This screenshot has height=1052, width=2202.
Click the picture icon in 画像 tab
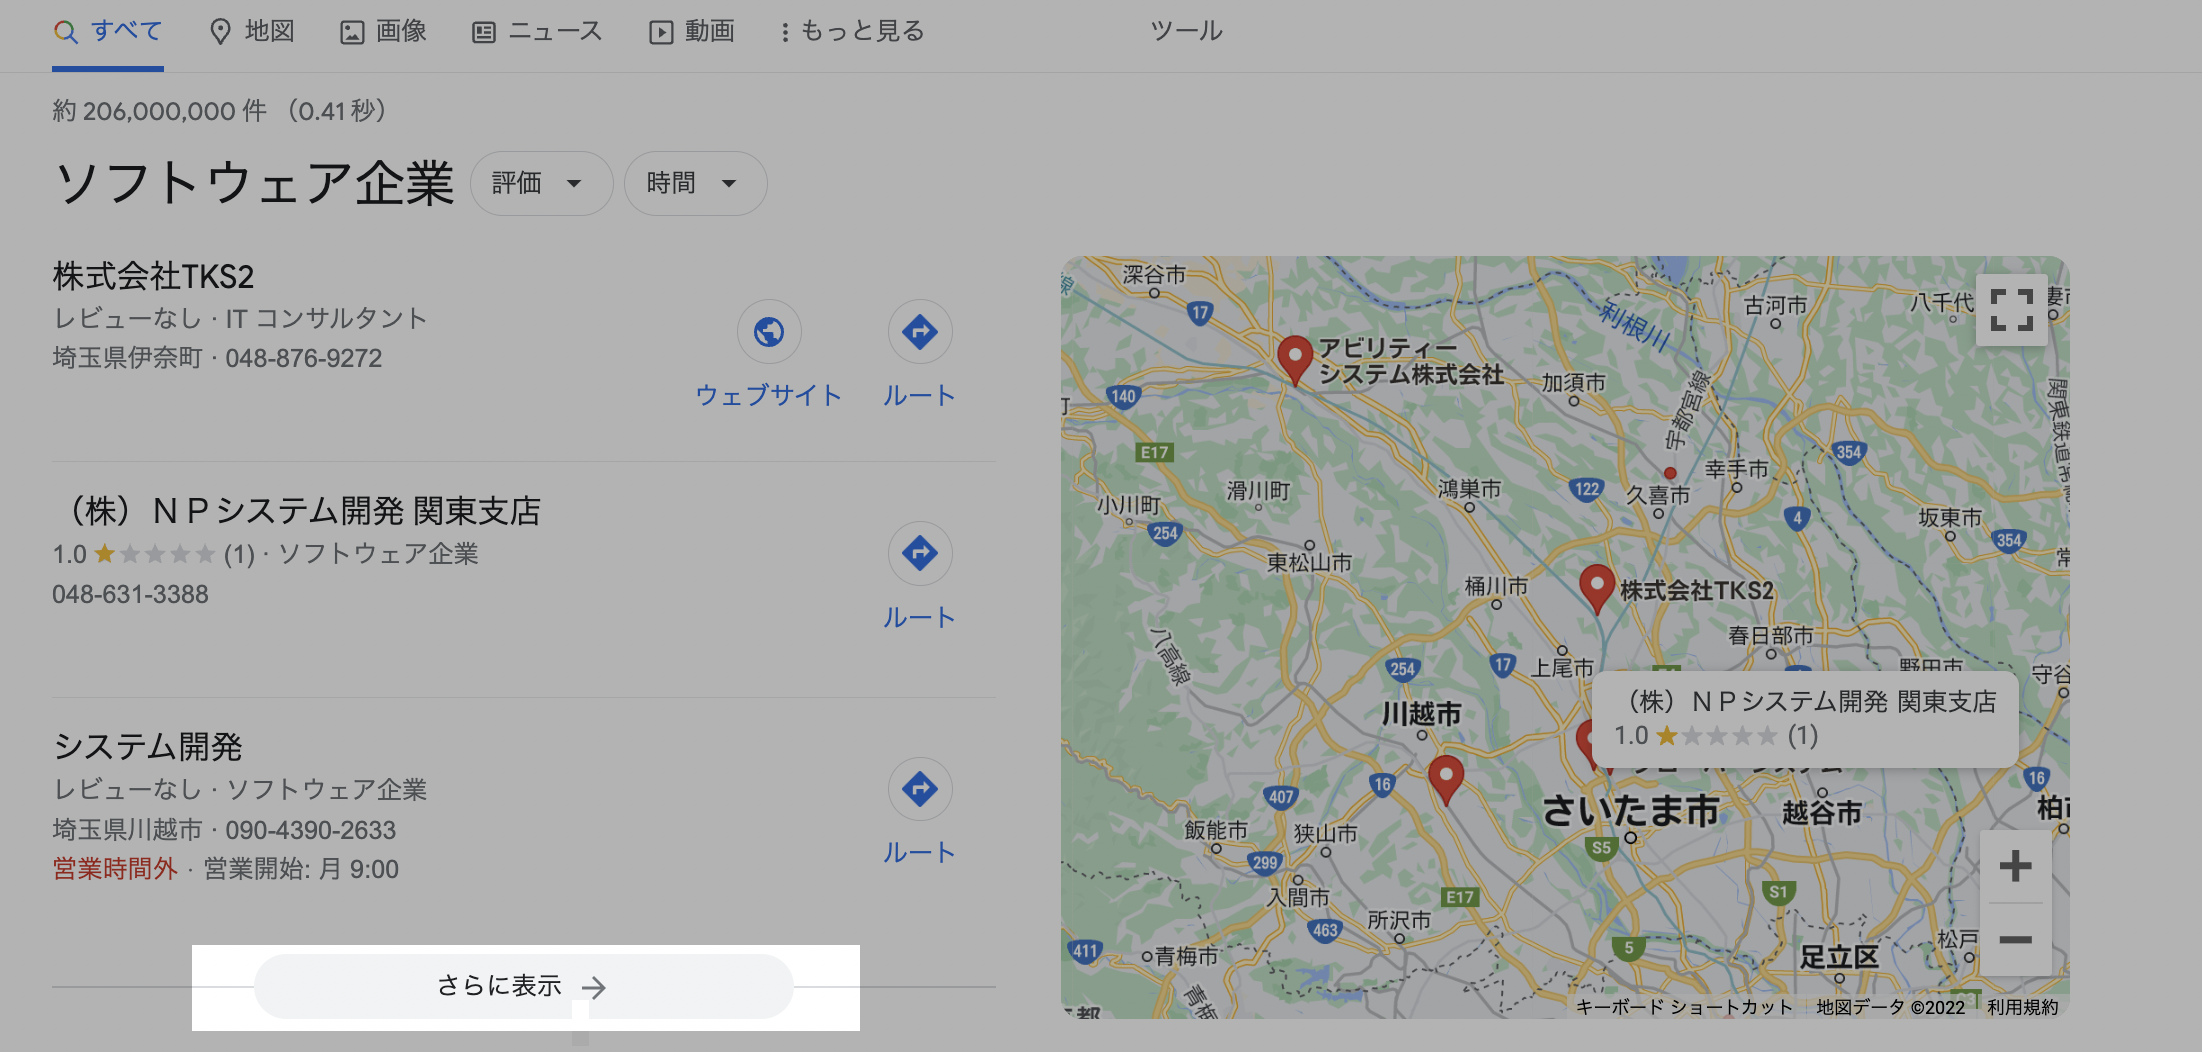click(x=352, y=33)
